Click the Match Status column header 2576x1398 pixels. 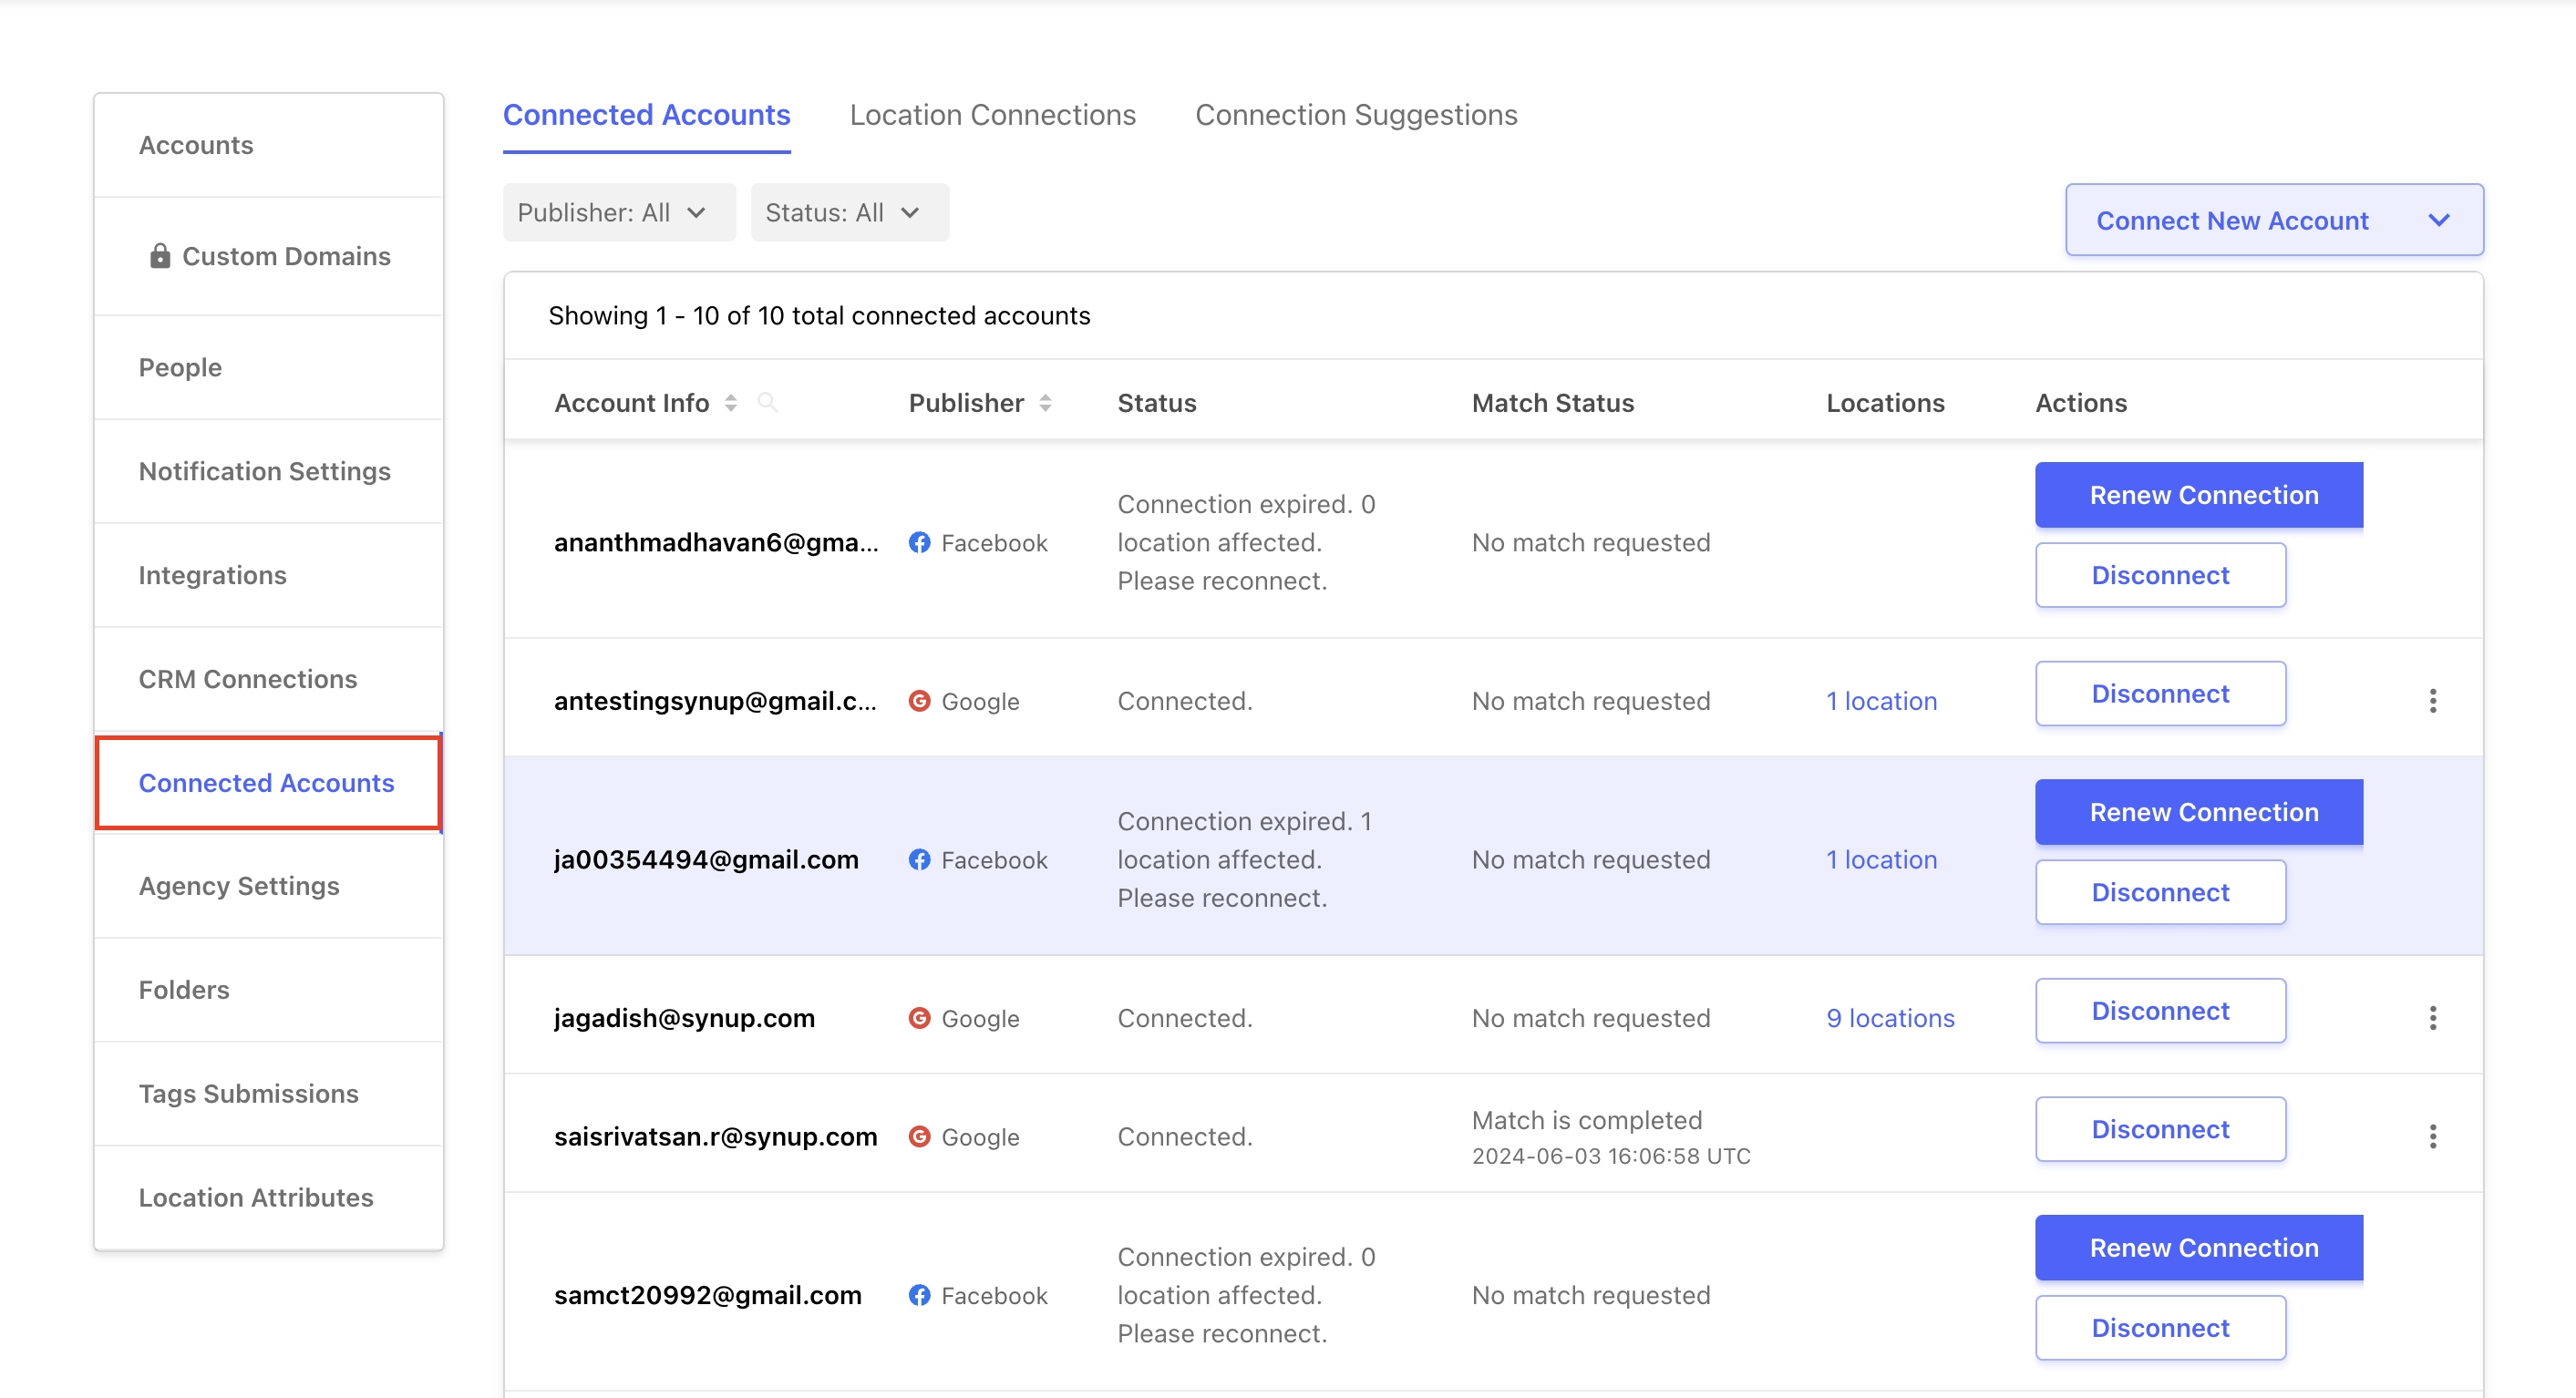click(1553, 403)
